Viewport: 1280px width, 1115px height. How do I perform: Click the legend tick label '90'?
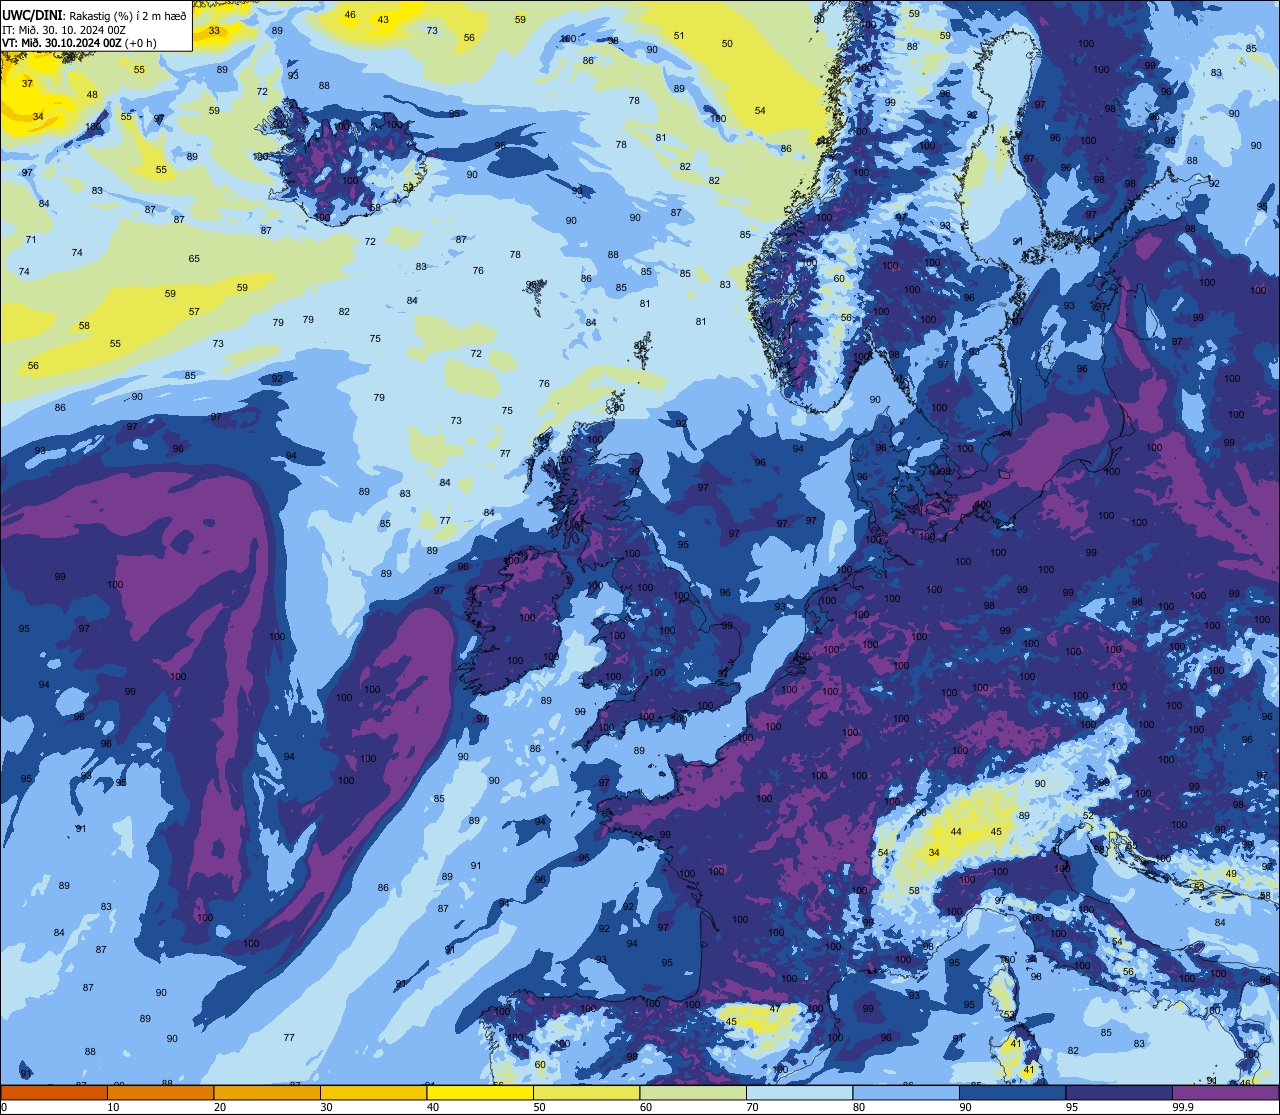coord(965,1107)
